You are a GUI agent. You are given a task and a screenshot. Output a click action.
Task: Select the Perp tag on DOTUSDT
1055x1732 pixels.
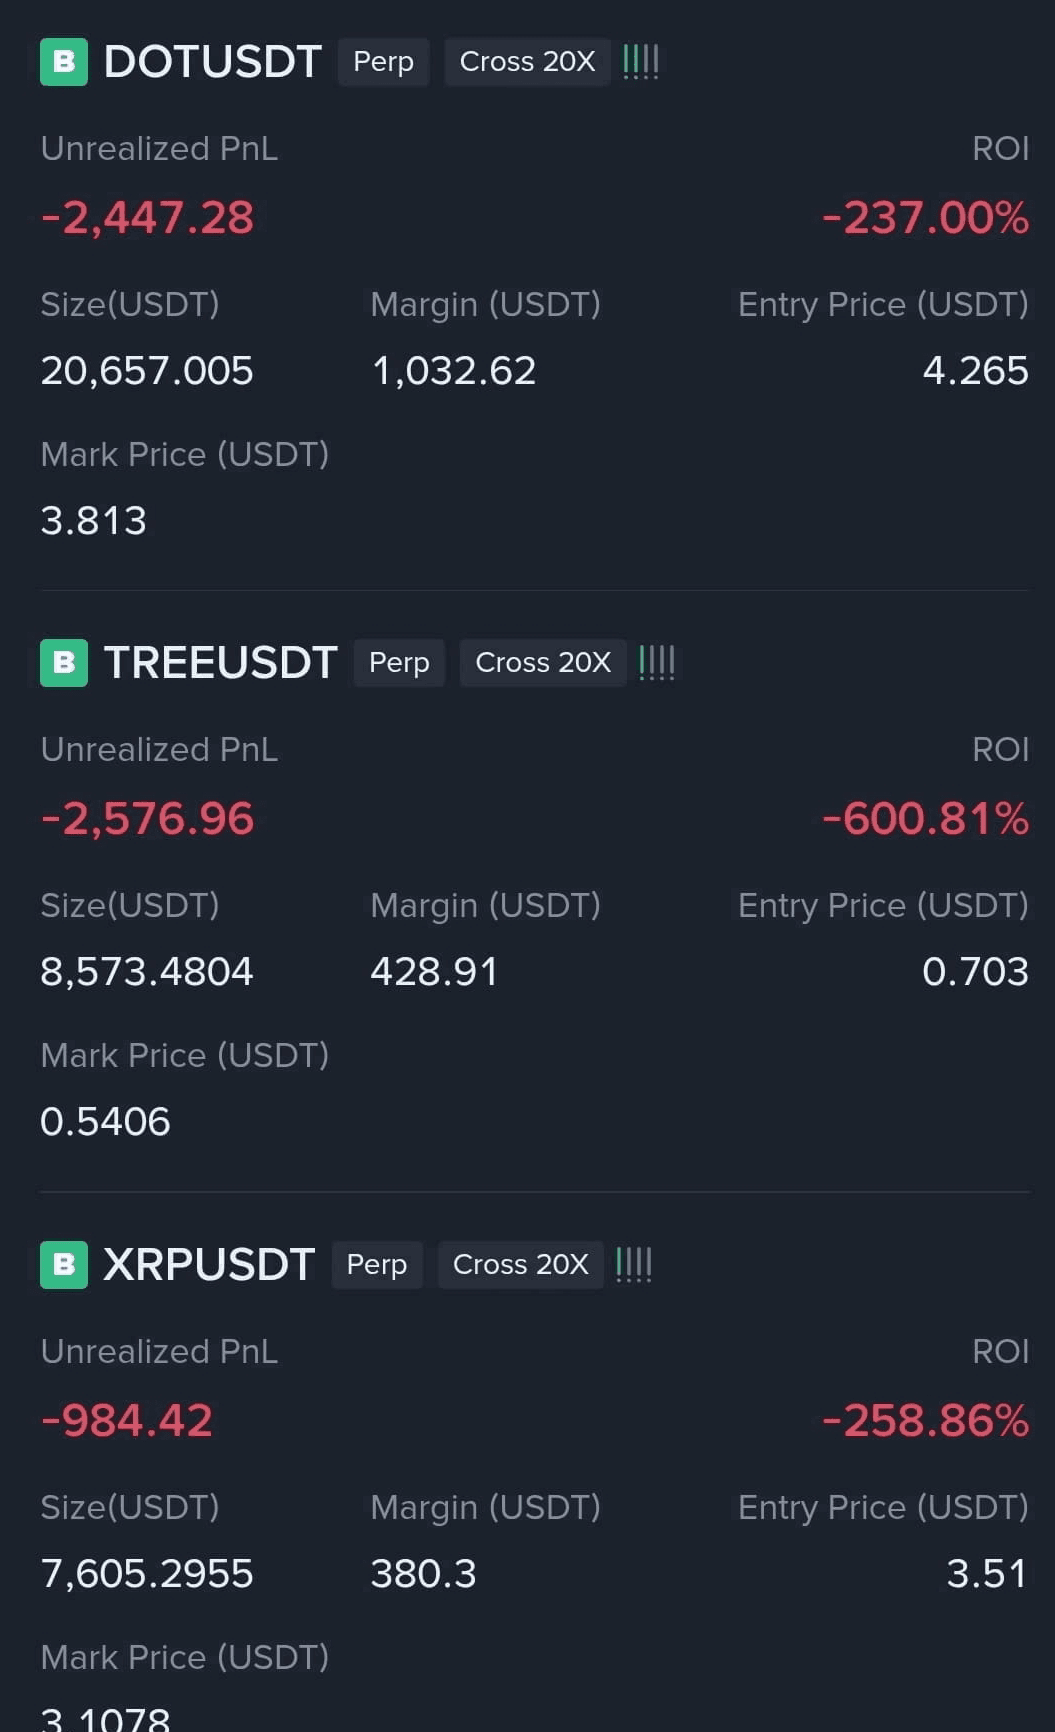(x=384, y=62)
